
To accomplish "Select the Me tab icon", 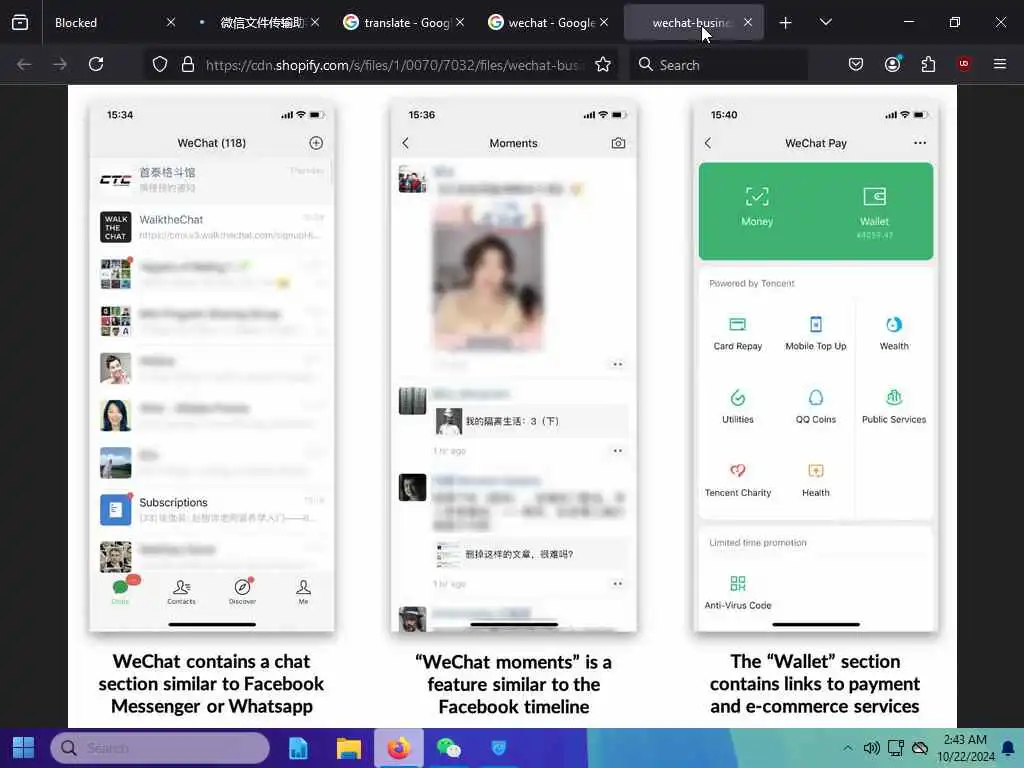I will pos(304,591).
